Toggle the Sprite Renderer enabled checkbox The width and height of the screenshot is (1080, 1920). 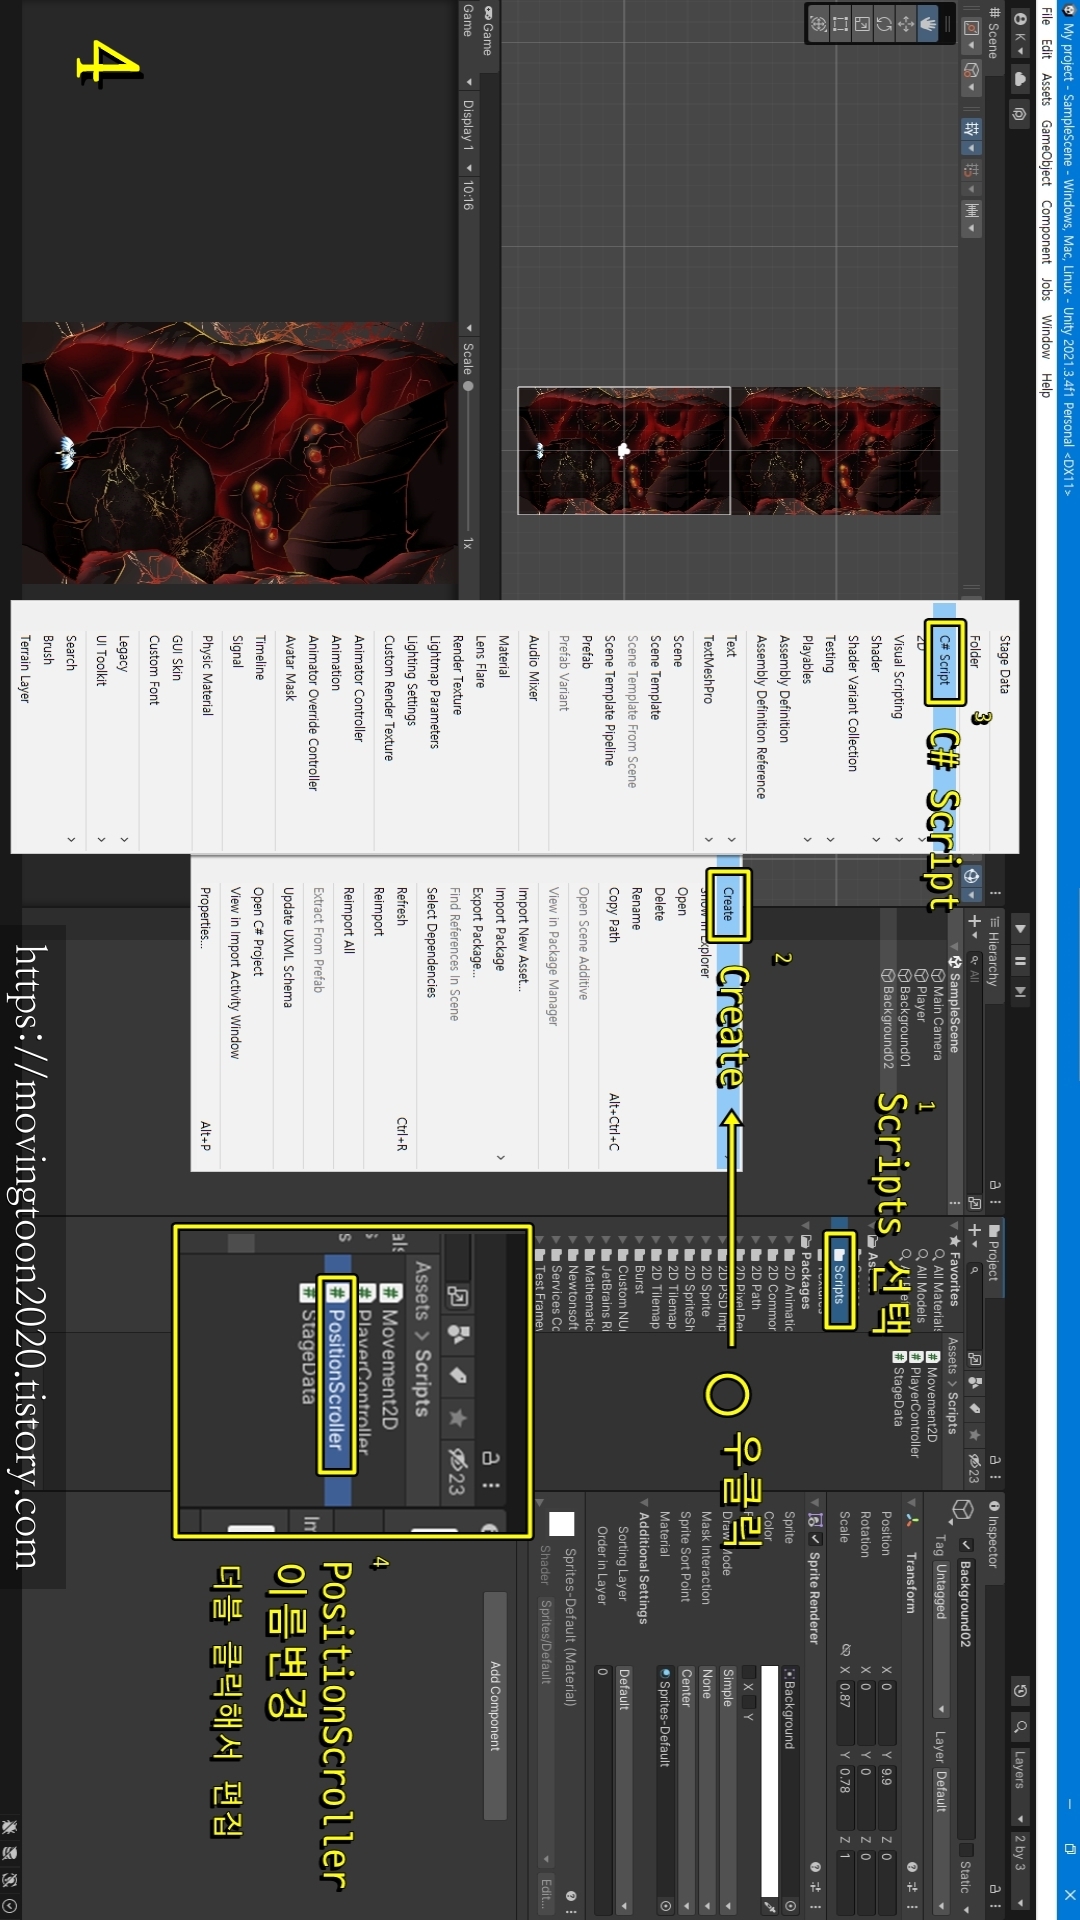click(x=815, y=1539)
